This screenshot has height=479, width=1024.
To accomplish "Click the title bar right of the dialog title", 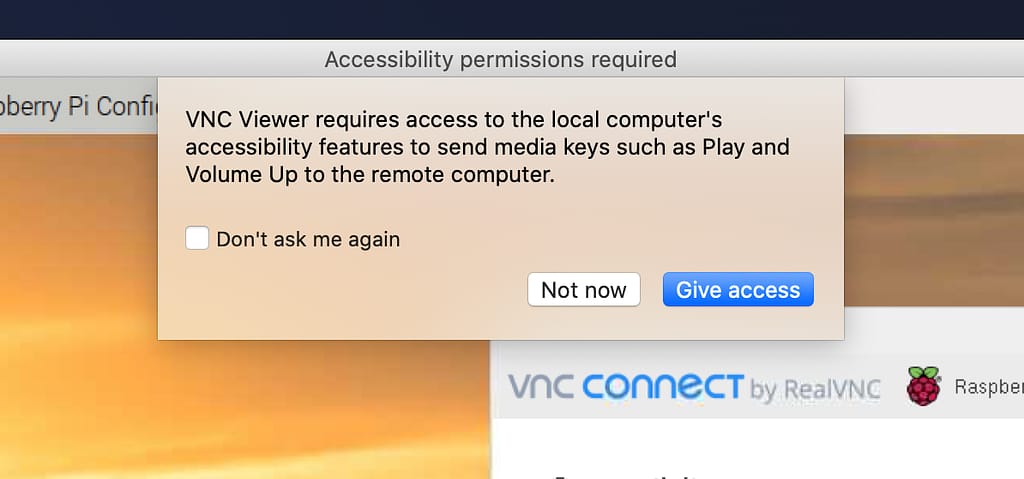I will tap(850, 60).
